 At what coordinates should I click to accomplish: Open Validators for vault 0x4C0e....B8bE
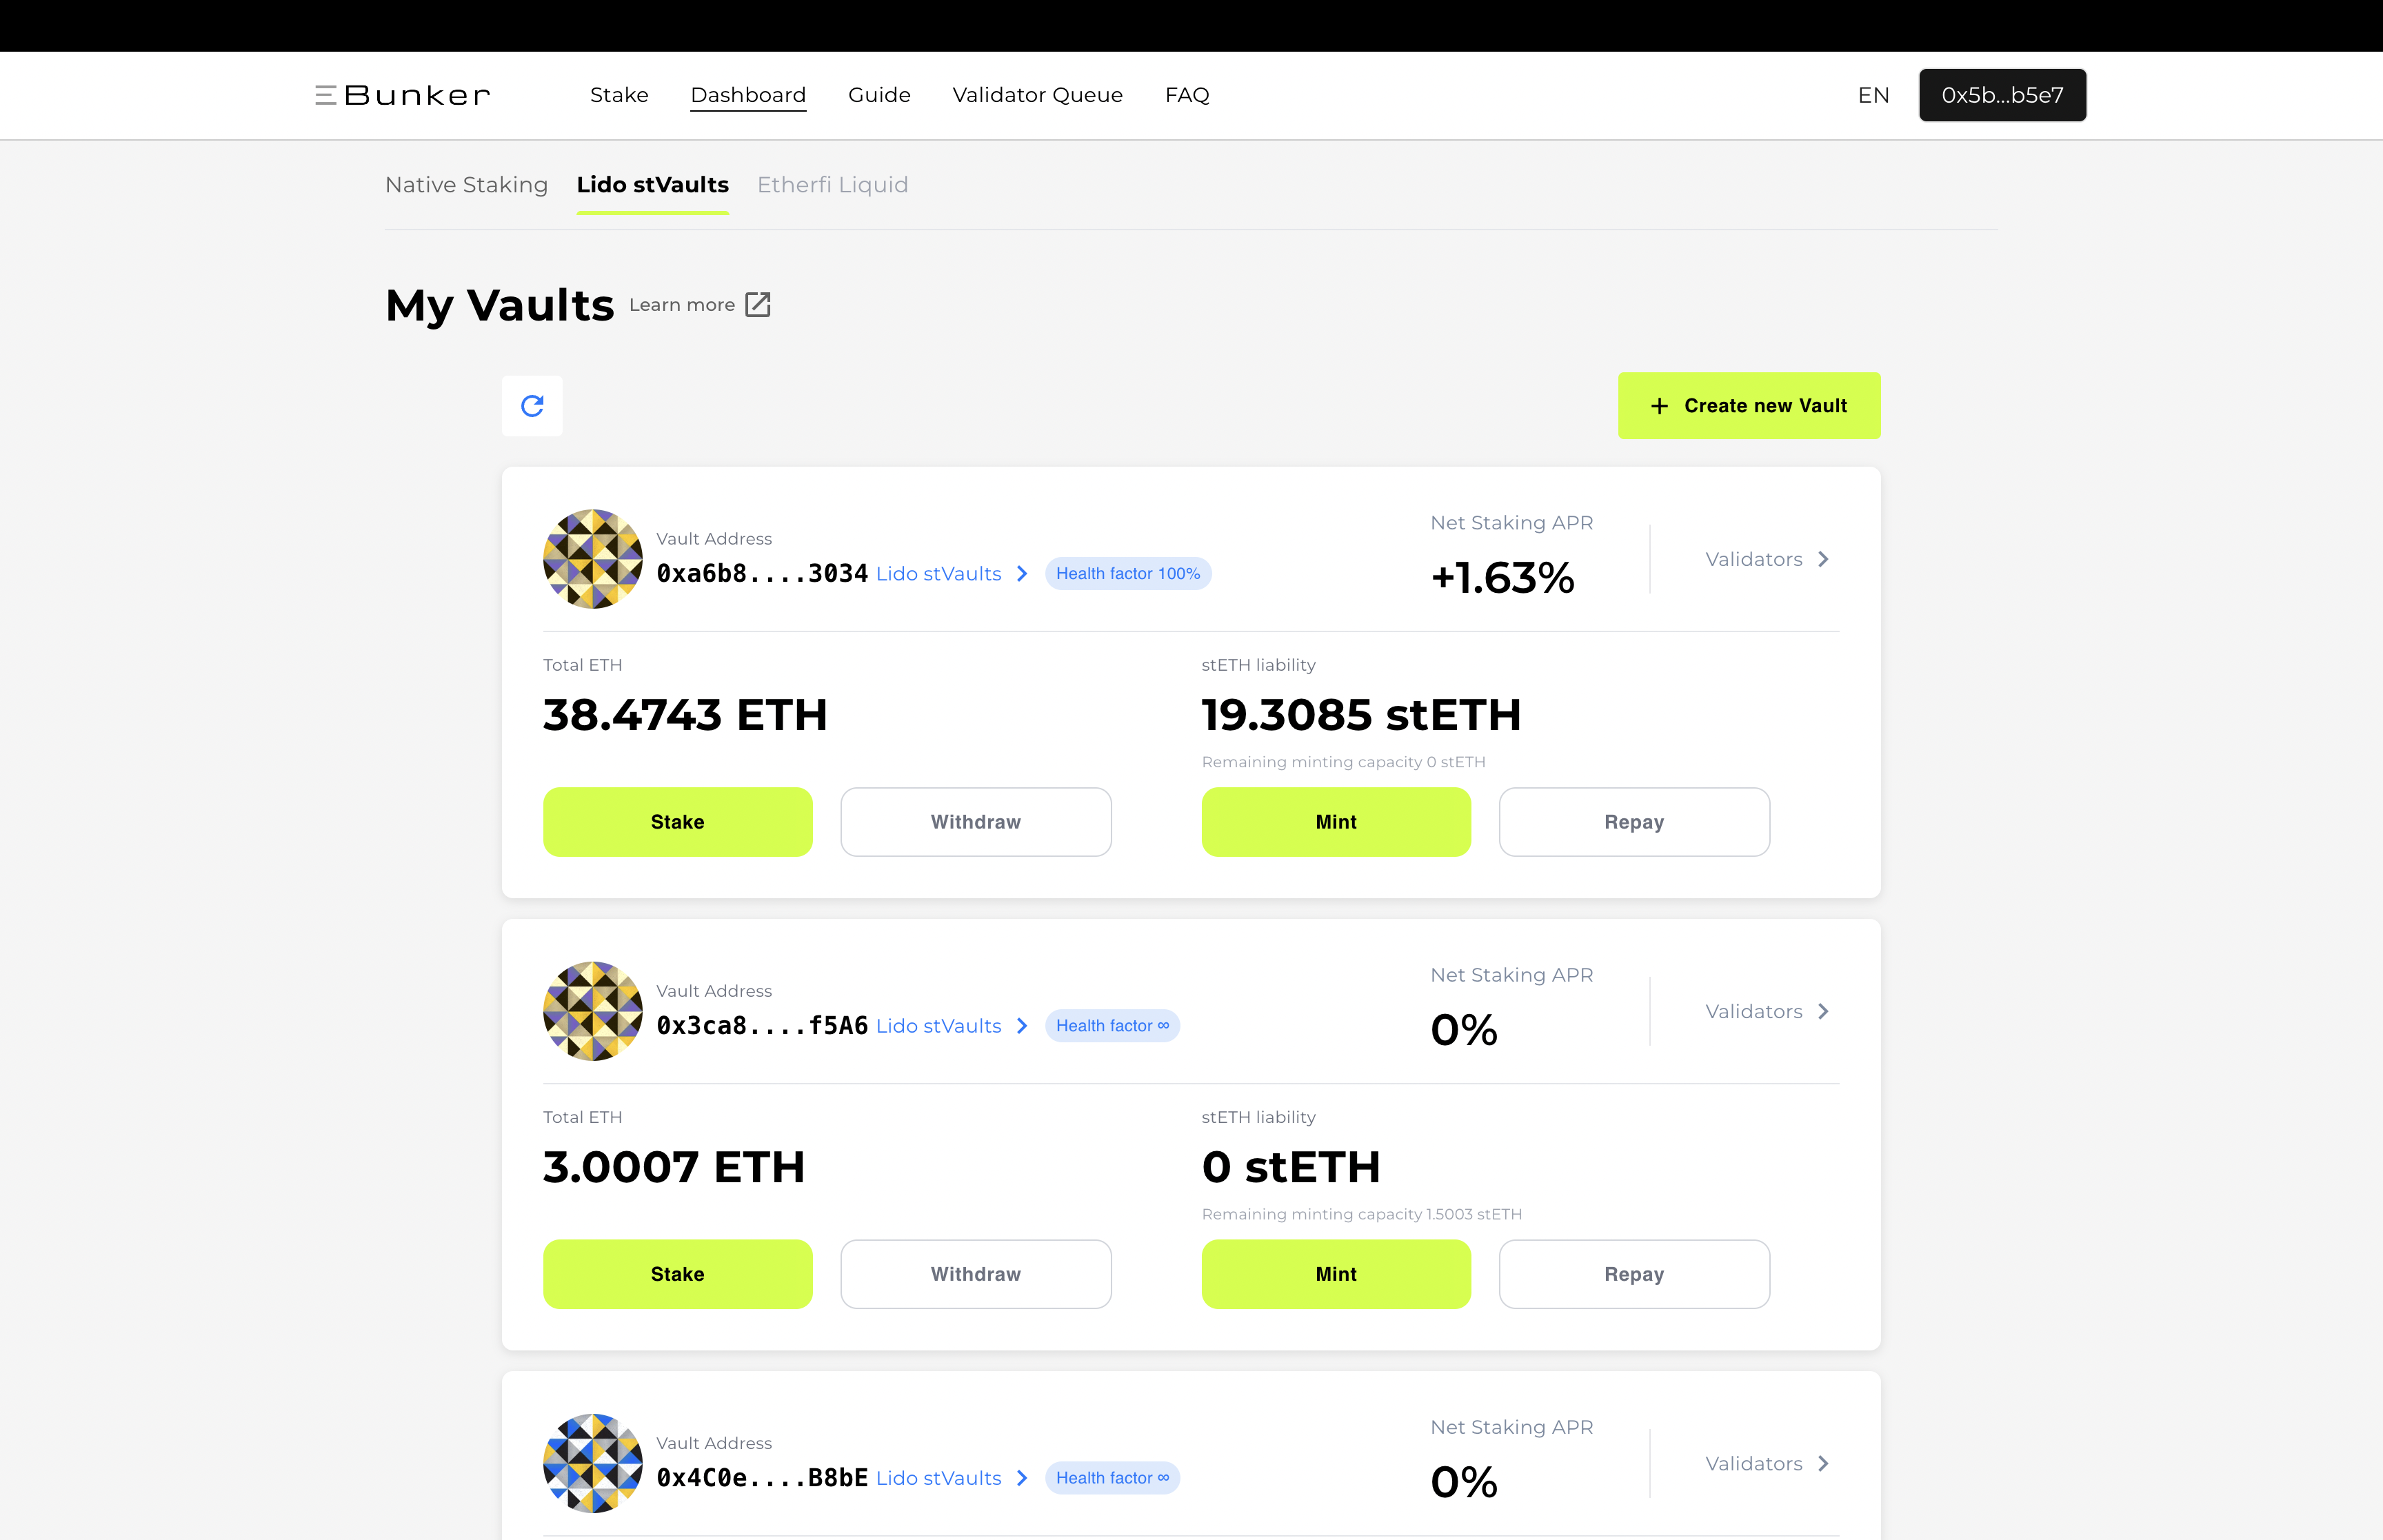click(1767, 1463)
